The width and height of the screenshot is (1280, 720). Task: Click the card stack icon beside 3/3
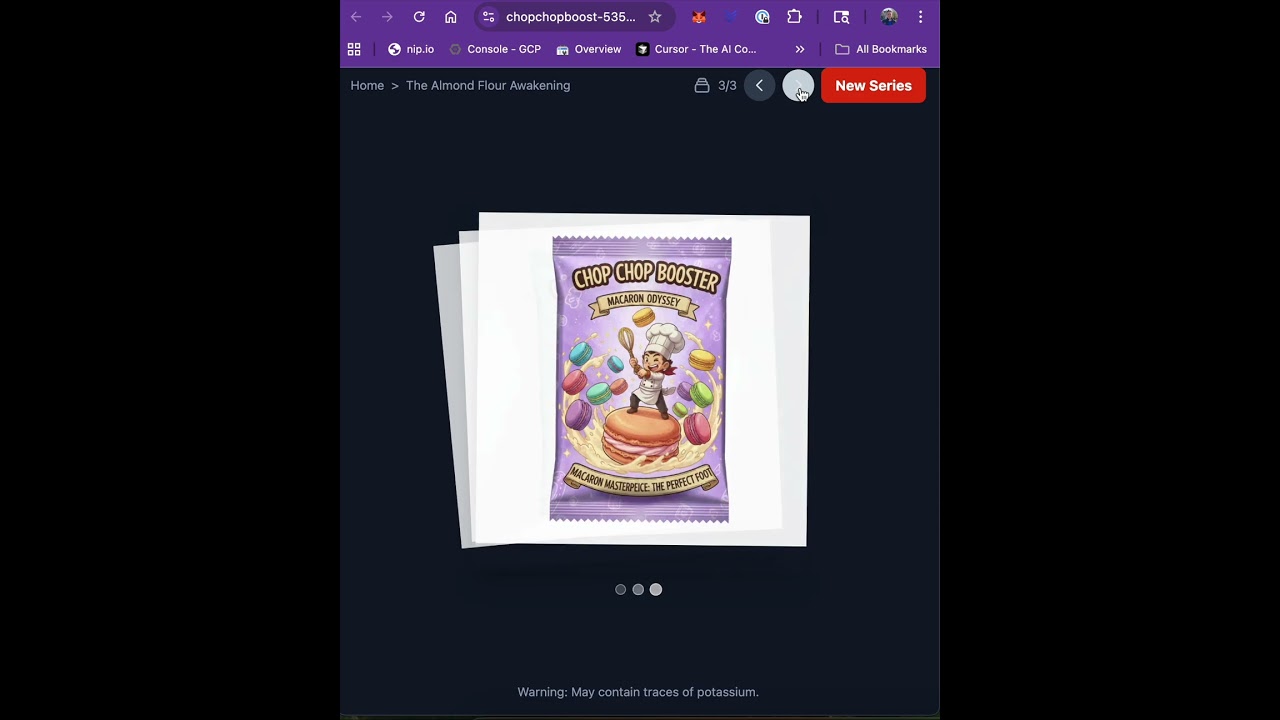(x=702, y=86)
